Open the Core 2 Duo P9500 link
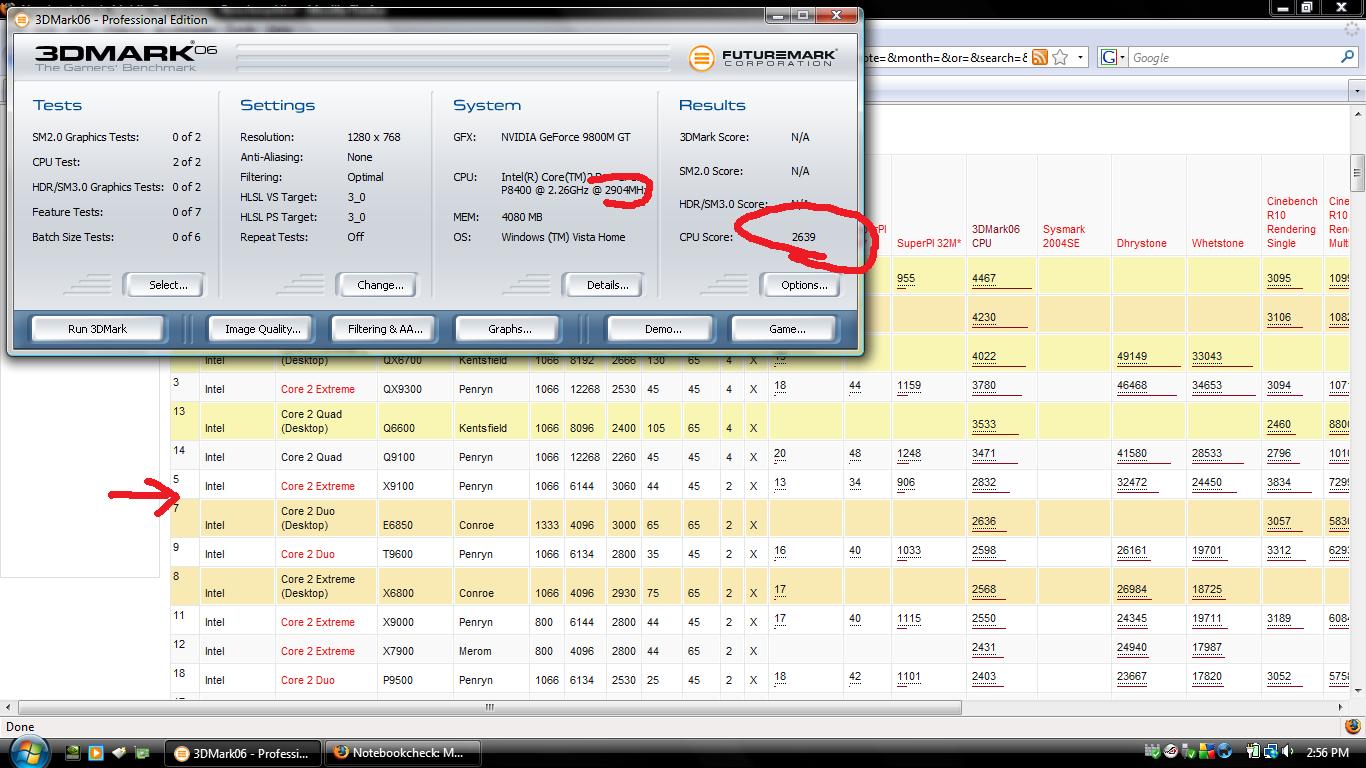Screen dimensions: 1366x768 (308, 680)
